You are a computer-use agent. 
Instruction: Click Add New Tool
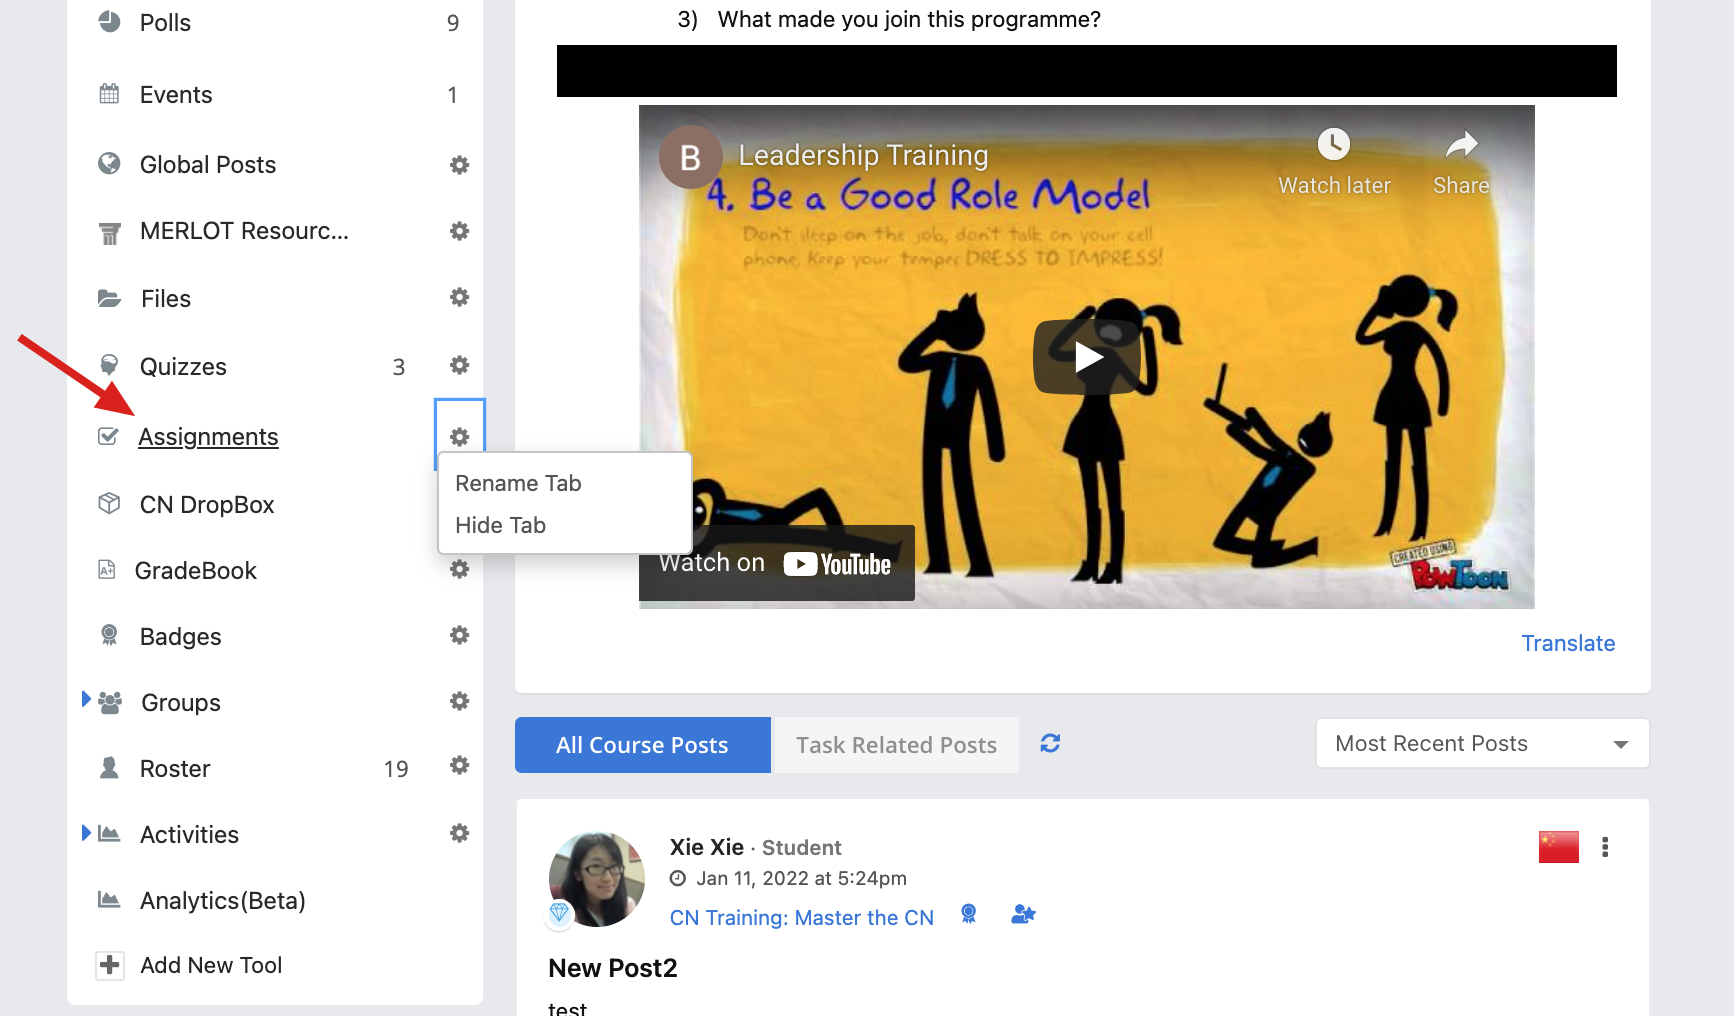(x=211, y=965)
